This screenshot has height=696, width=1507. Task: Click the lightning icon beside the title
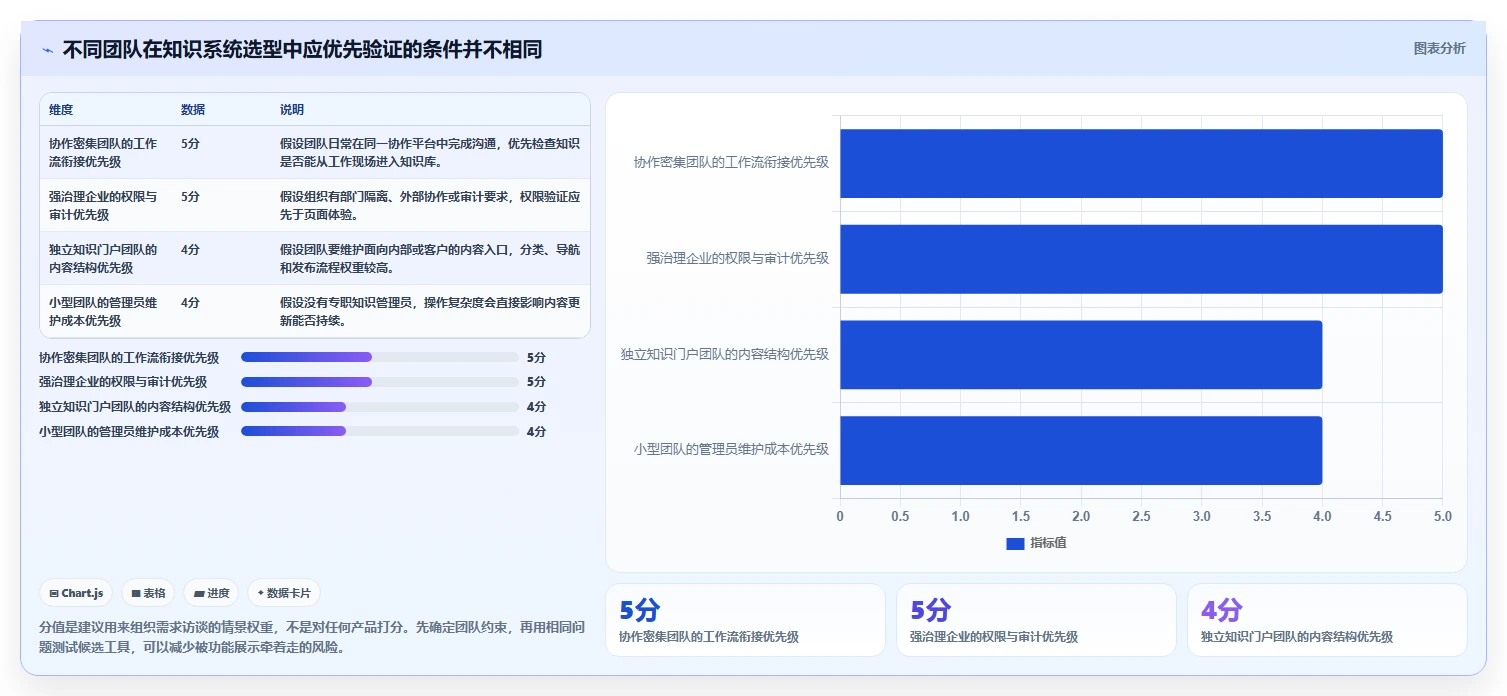click(47, 50)
